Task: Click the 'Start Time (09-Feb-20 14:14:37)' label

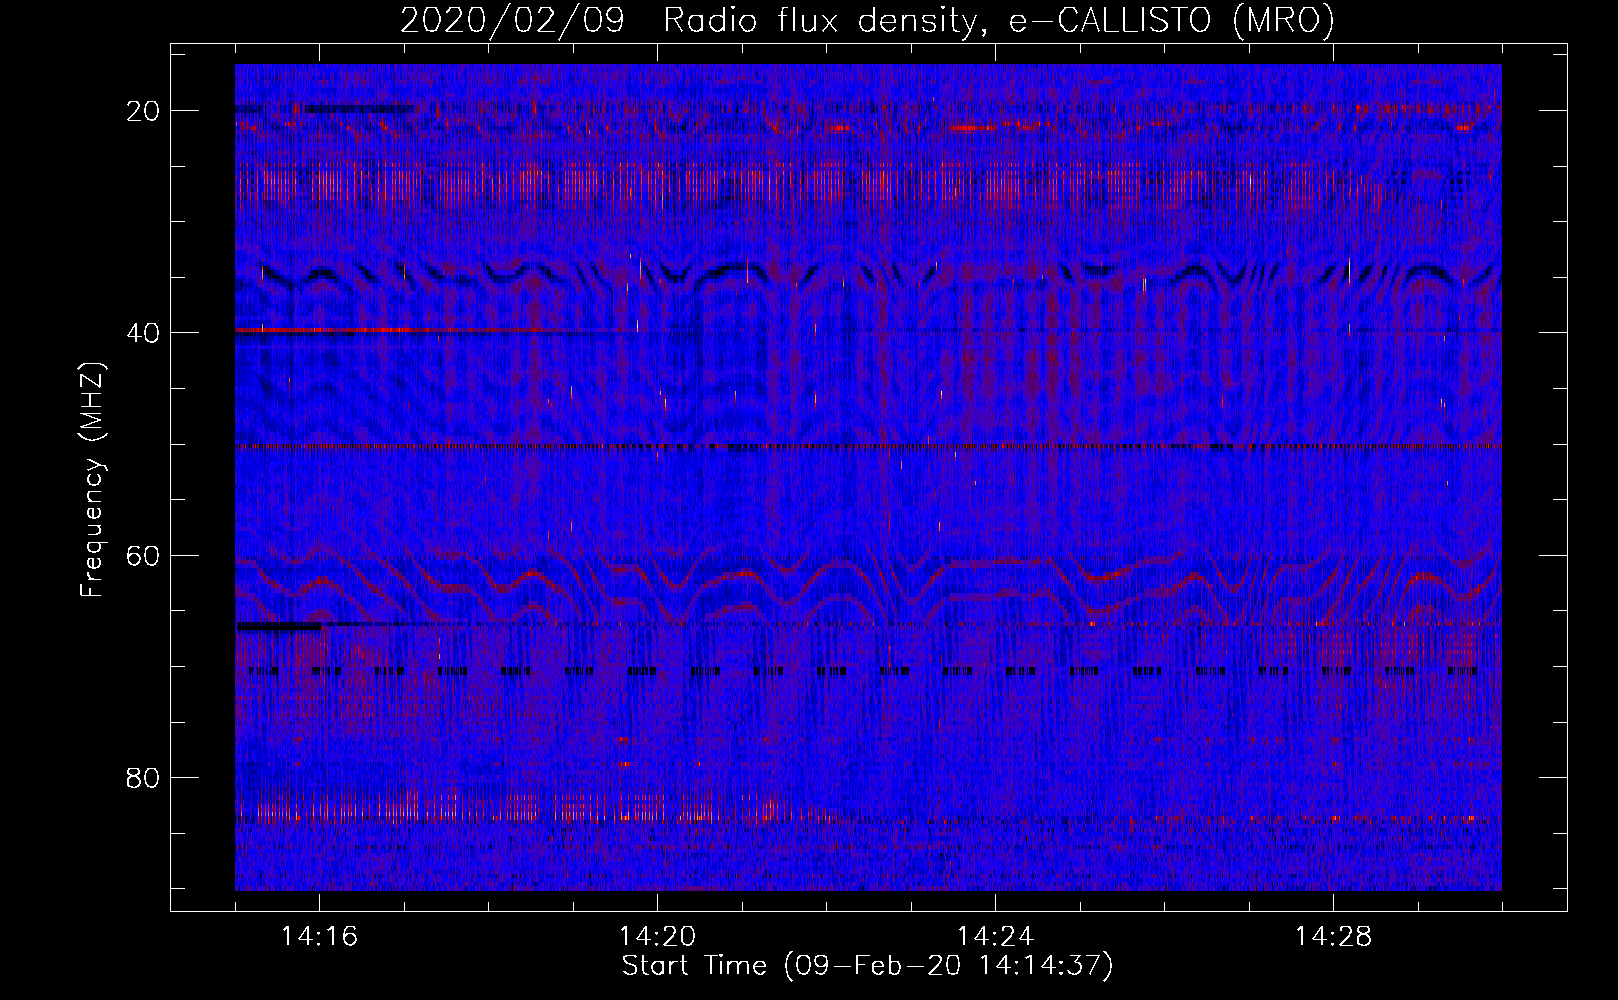Action: [x=867, y=966]
